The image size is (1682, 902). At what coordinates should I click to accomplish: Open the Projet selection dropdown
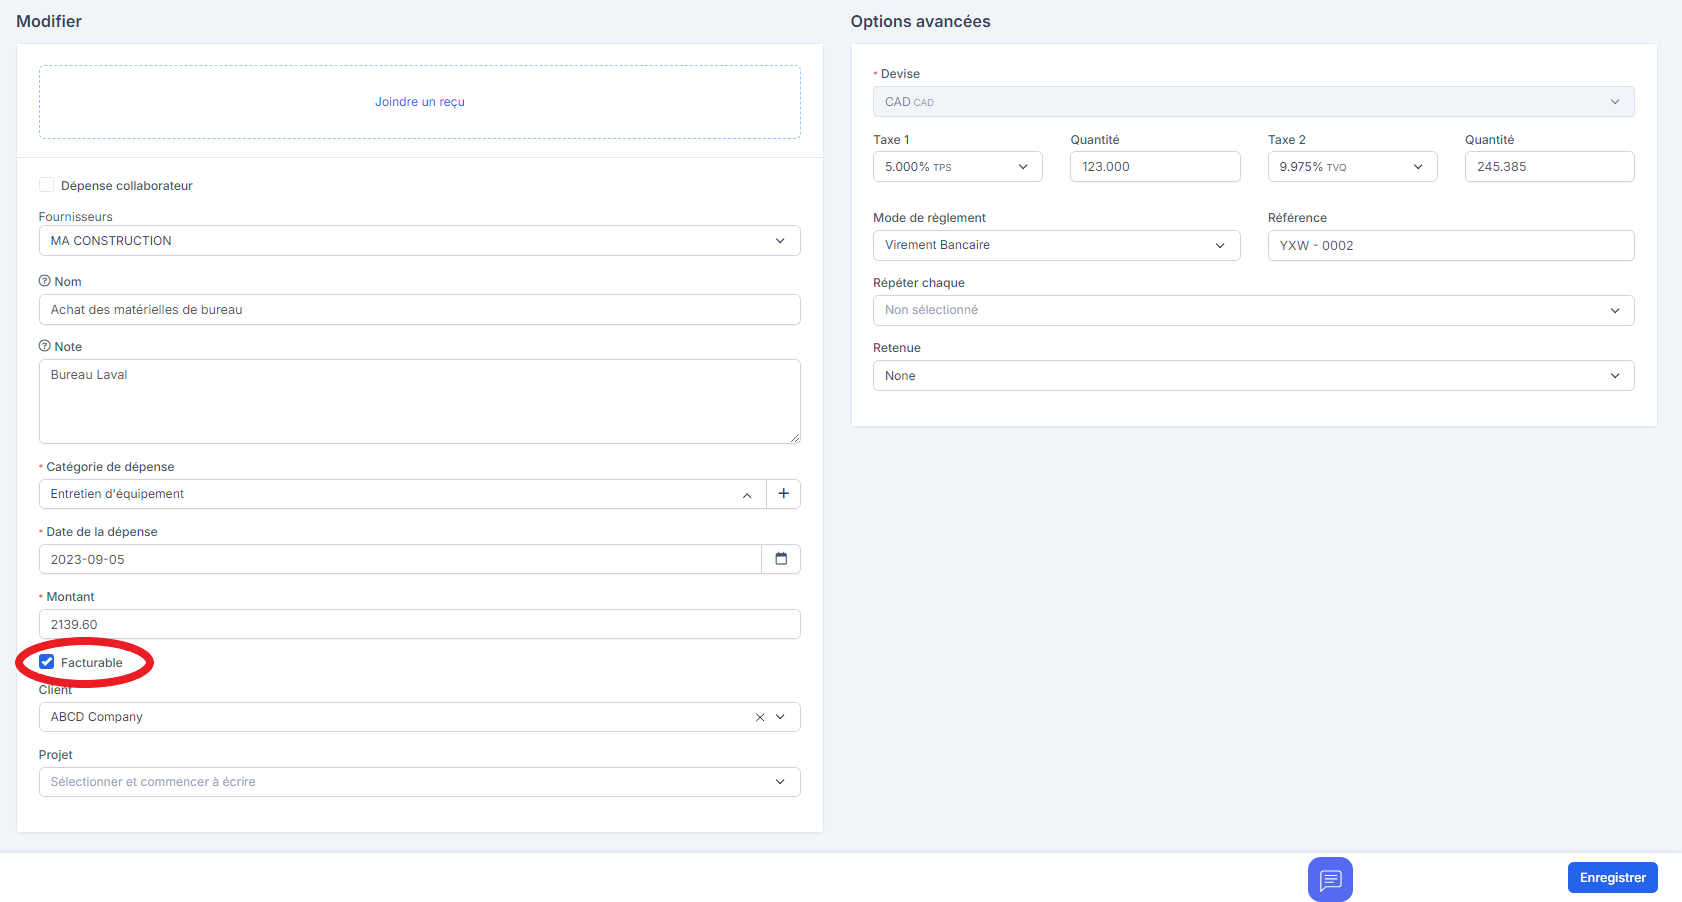(x=420, y=782)
